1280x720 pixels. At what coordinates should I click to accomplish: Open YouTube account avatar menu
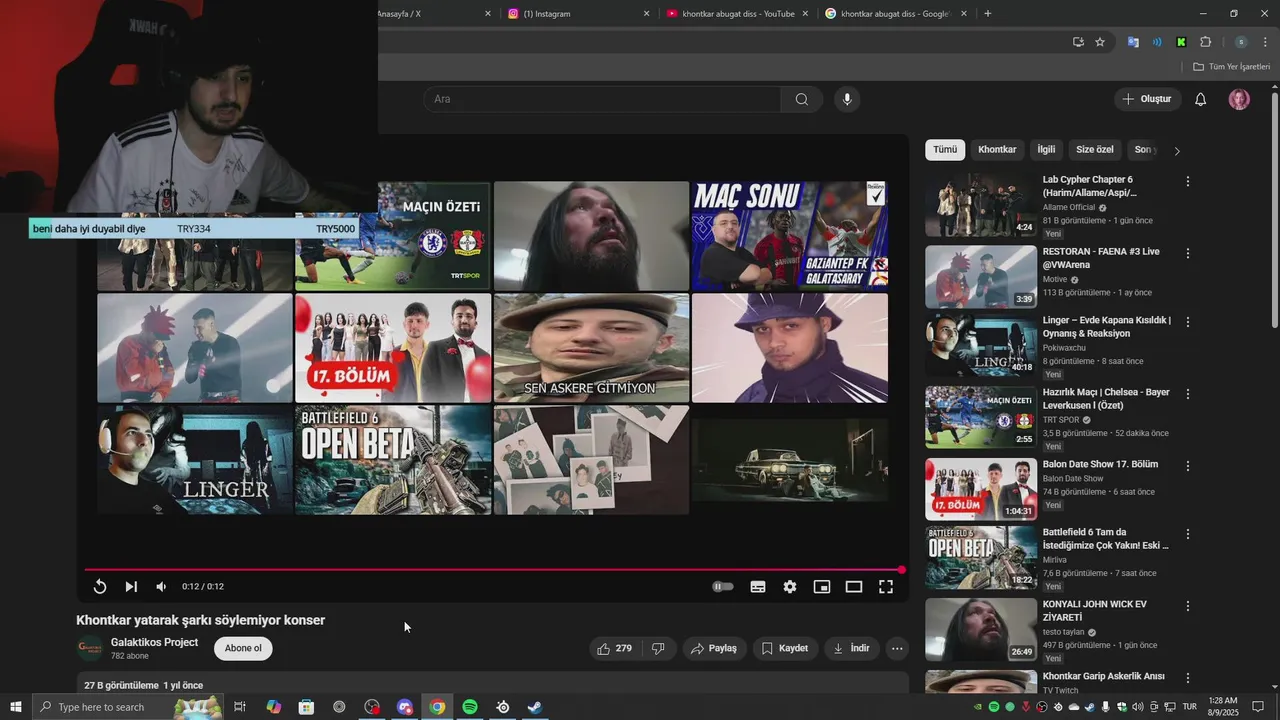coord(1239,99)
